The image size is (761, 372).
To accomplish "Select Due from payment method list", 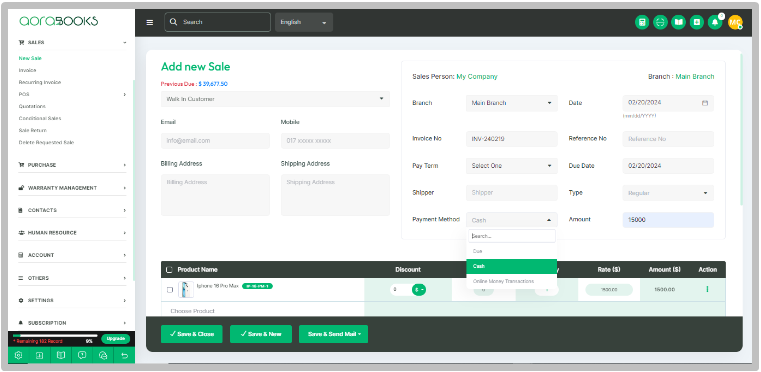I will click(x=512, y=252).
